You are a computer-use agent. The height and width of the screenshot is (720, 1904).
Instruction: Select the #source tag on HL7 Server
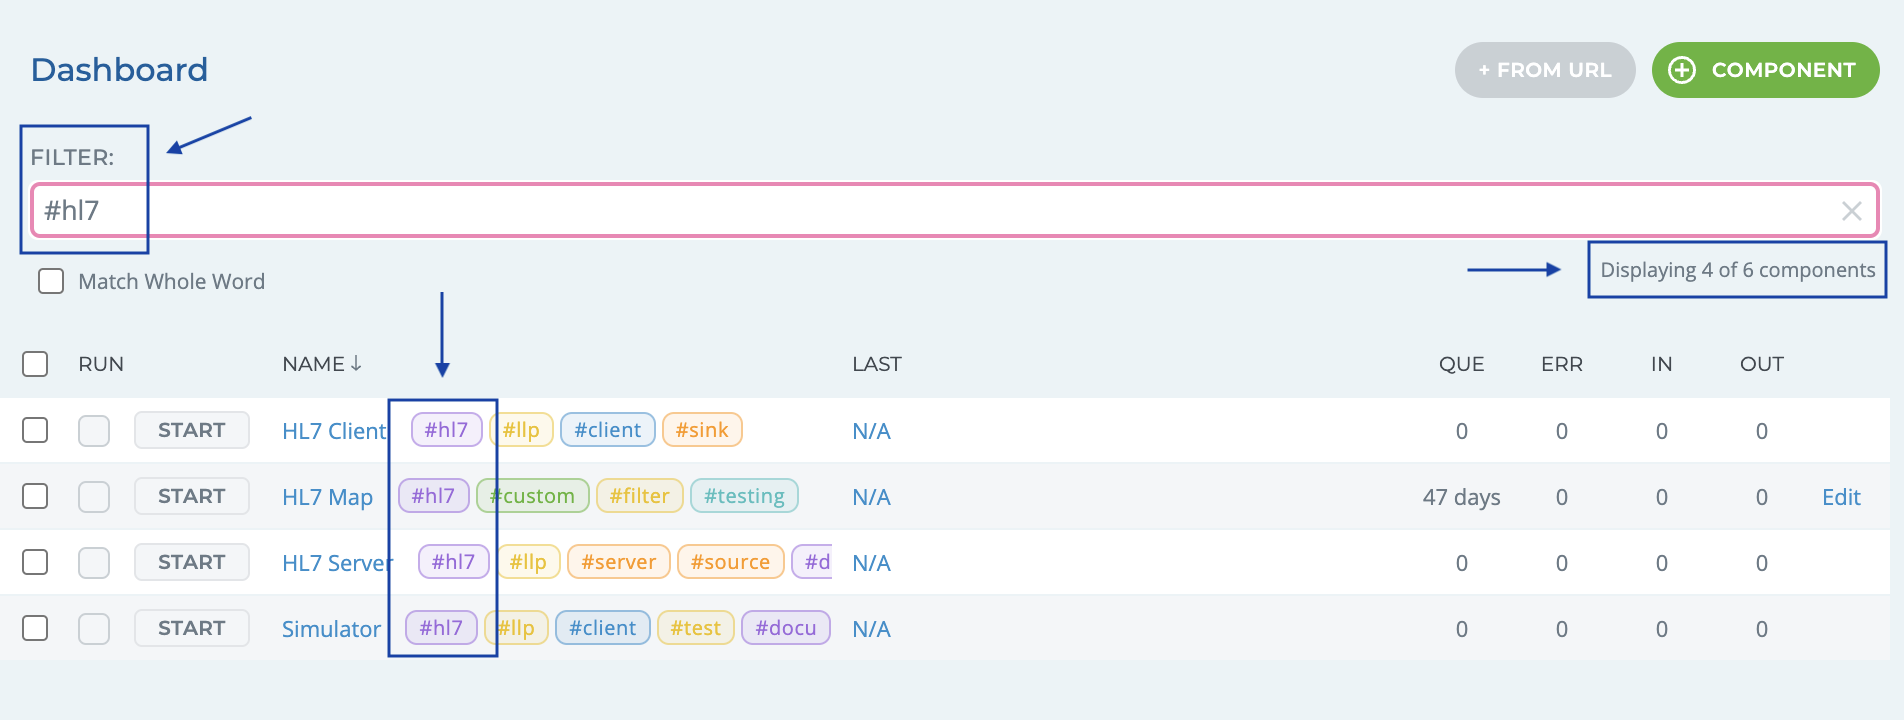(730, 562)
